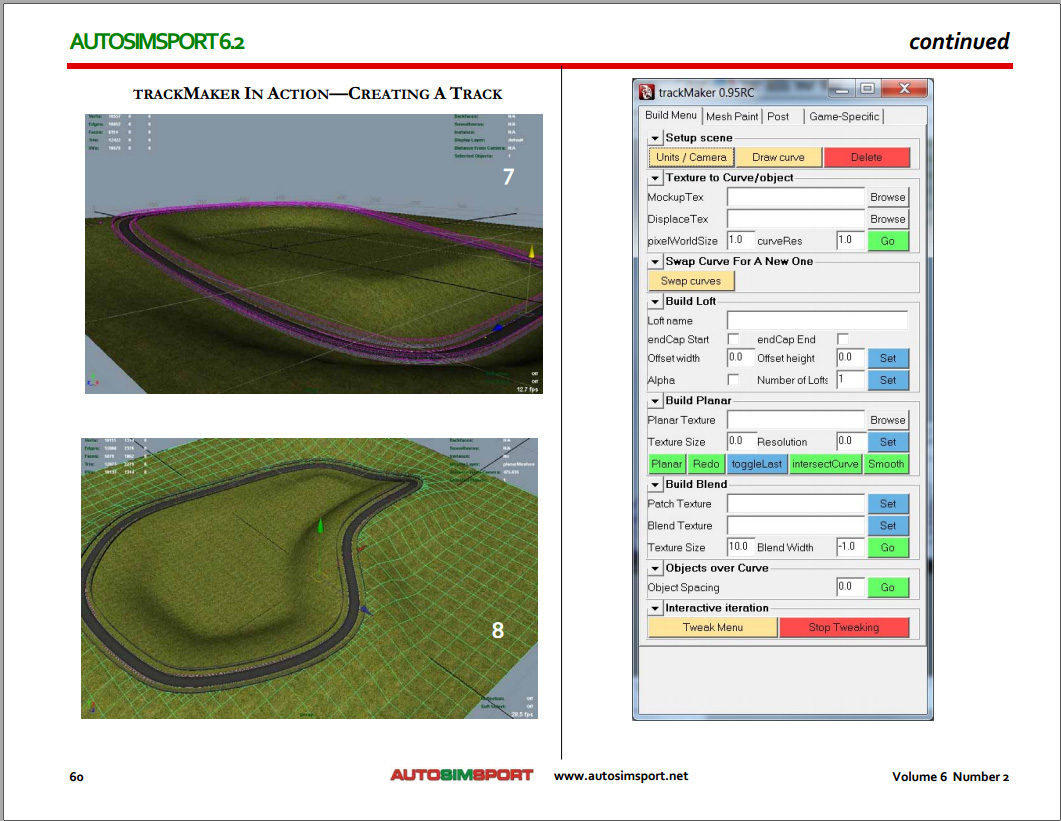Click the Blend Width value field

[x=851, y=547]
